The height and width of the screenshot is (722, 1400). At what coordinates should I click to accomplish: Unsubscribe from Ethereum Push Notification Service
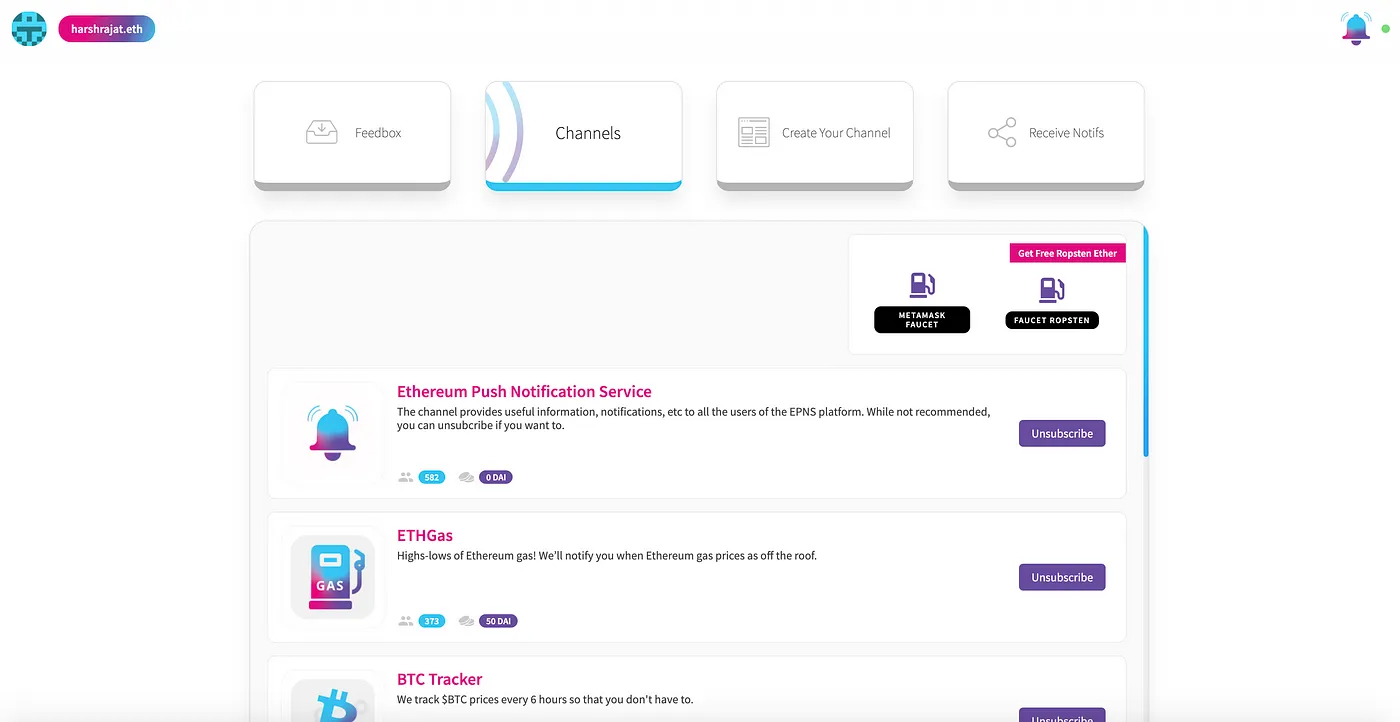pos(1062,433)
